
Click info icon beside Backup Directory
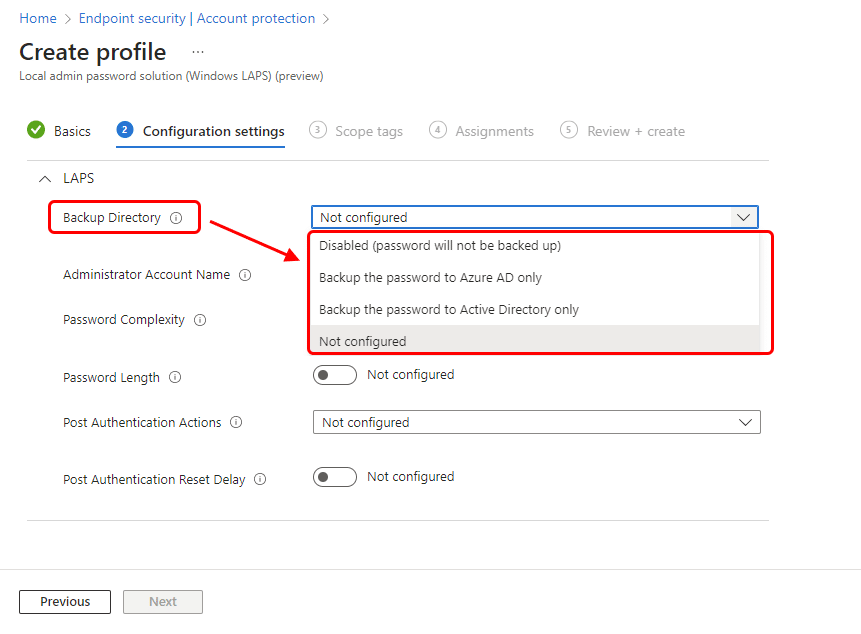[x=176, y=218]
